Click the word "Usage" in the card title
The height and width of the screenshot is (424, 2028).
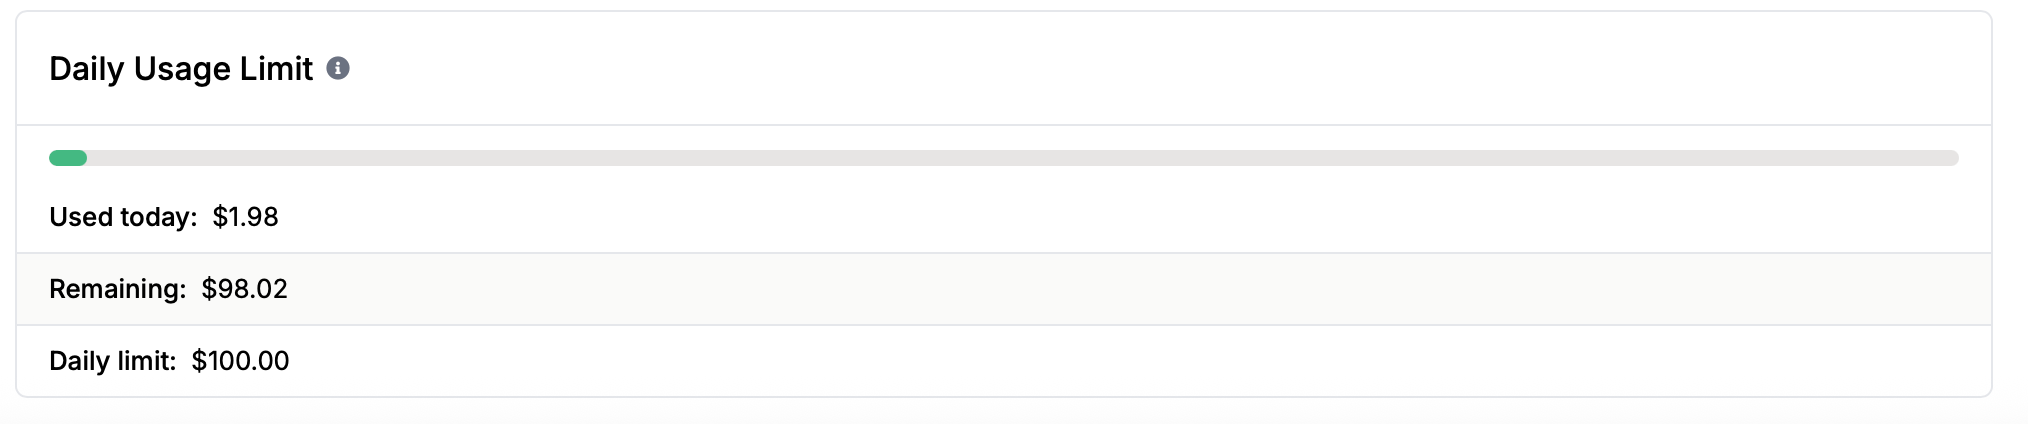[x=182, y=69]
